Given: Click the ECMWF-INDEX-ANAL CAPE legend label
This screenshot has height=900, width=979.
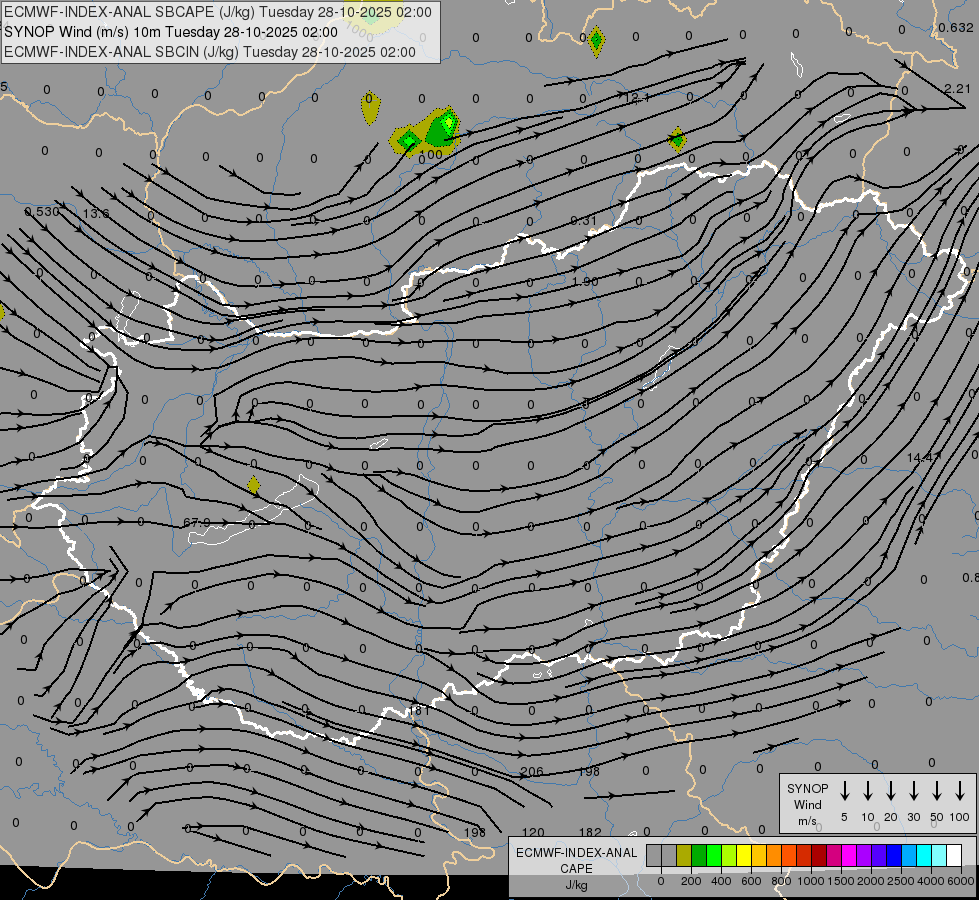Looking at the screenshot, I should coord(576,860).
